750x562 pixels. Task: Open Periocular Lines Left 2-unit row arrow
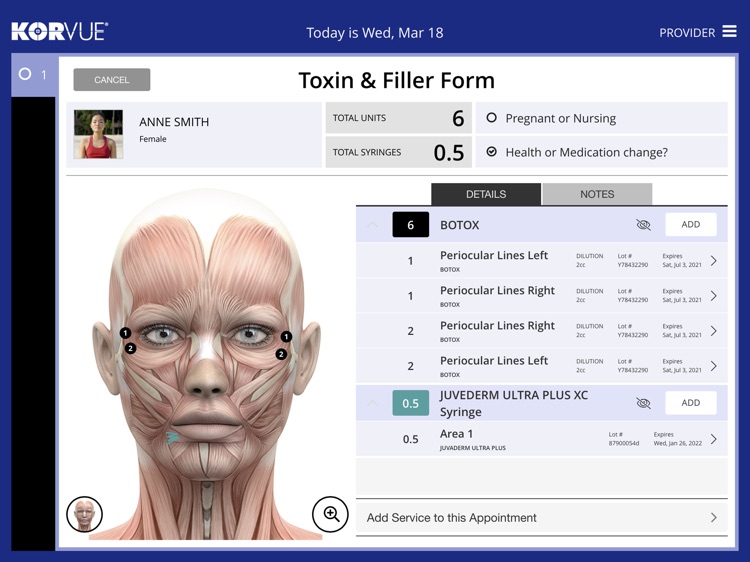tap(714, 366)
